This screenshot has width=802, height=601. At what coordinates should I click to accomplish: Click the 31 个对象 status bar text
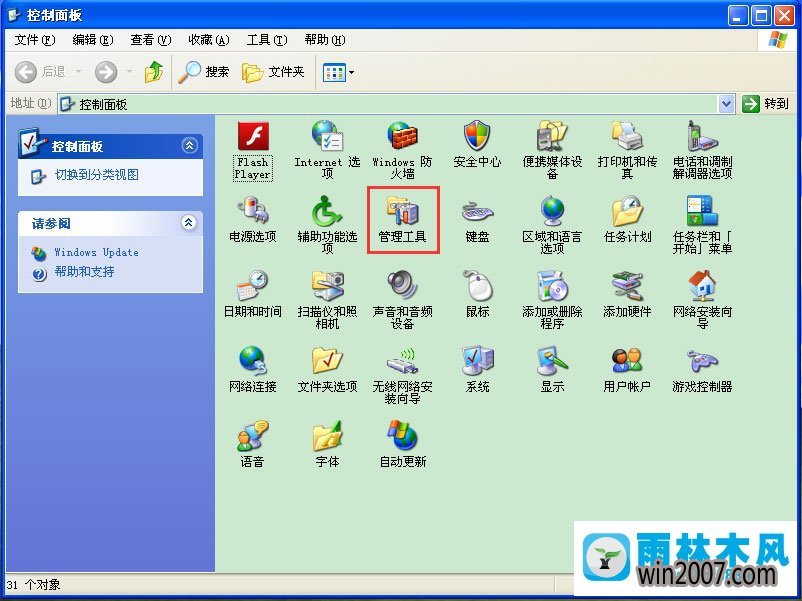[x=33, y=585]
